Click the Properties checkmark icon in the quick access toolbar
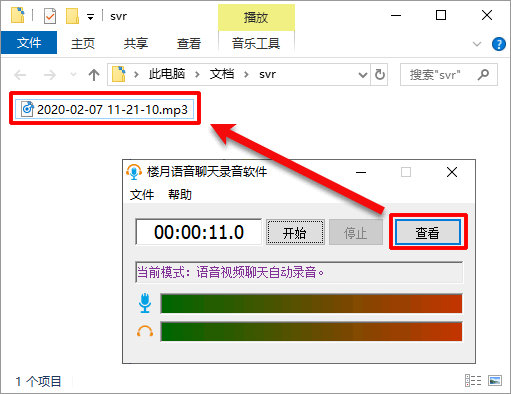Screen dimensions: 511x394 point(50,16)
